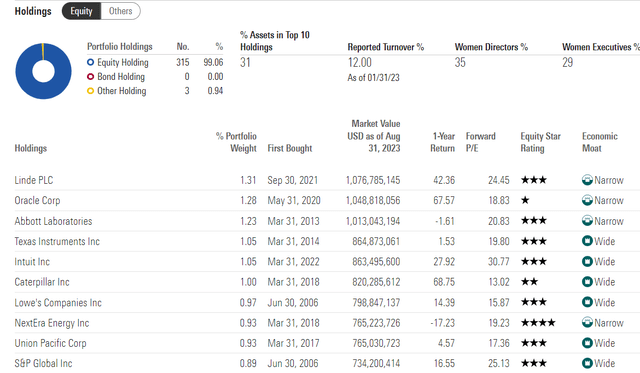Click the Narrow moat icon for Linde PLC
This screenshot has width=640, height=373.
[587, 180]
